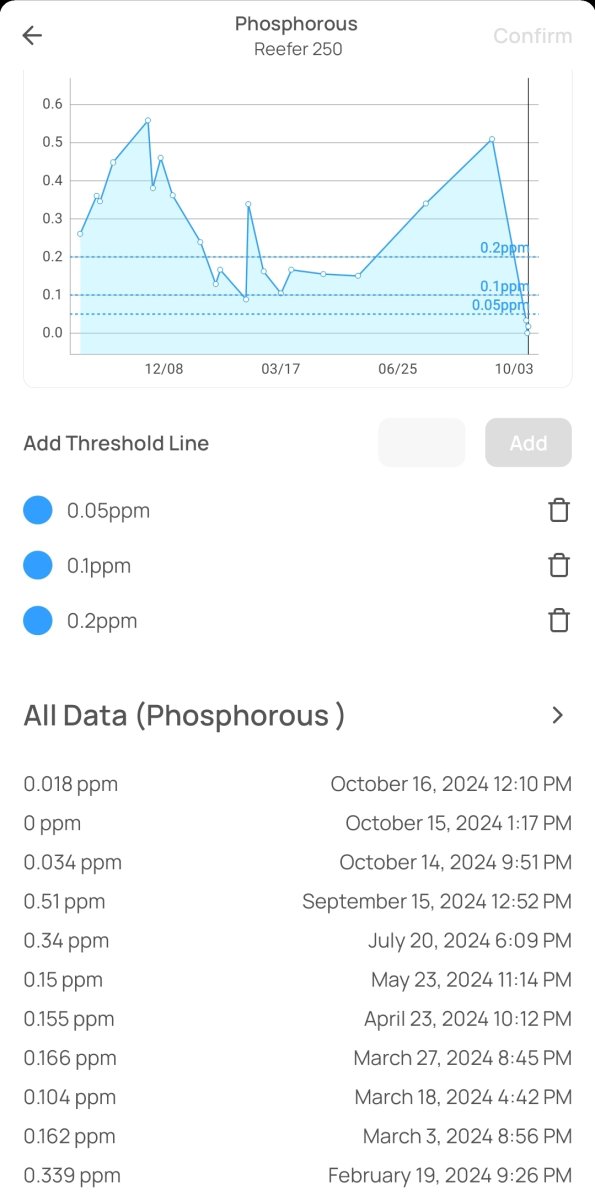Image resolution: width=595 pixels, height=1200 pixels.
Task: Open the 0.018 ppm October 16 entry
Action: tap(298, 784)
